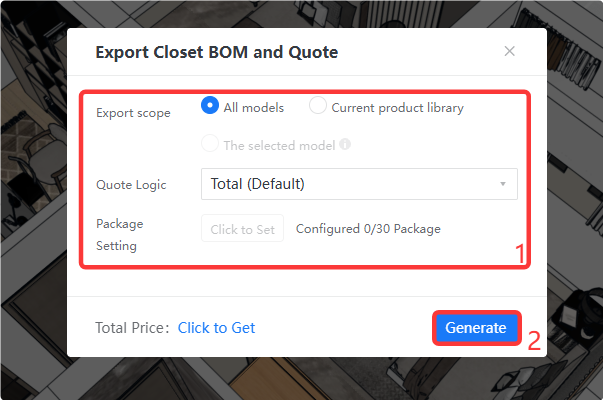Select the All models radio button

[x=210, y=105]
